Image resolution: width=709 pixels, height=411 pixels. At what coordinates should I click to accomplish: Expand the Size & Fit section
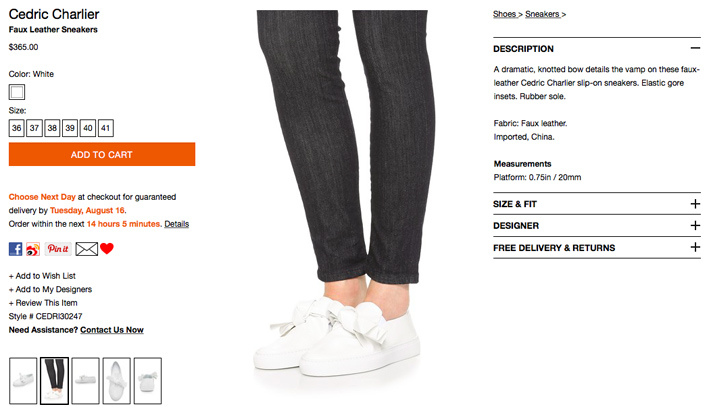[597, 204]
